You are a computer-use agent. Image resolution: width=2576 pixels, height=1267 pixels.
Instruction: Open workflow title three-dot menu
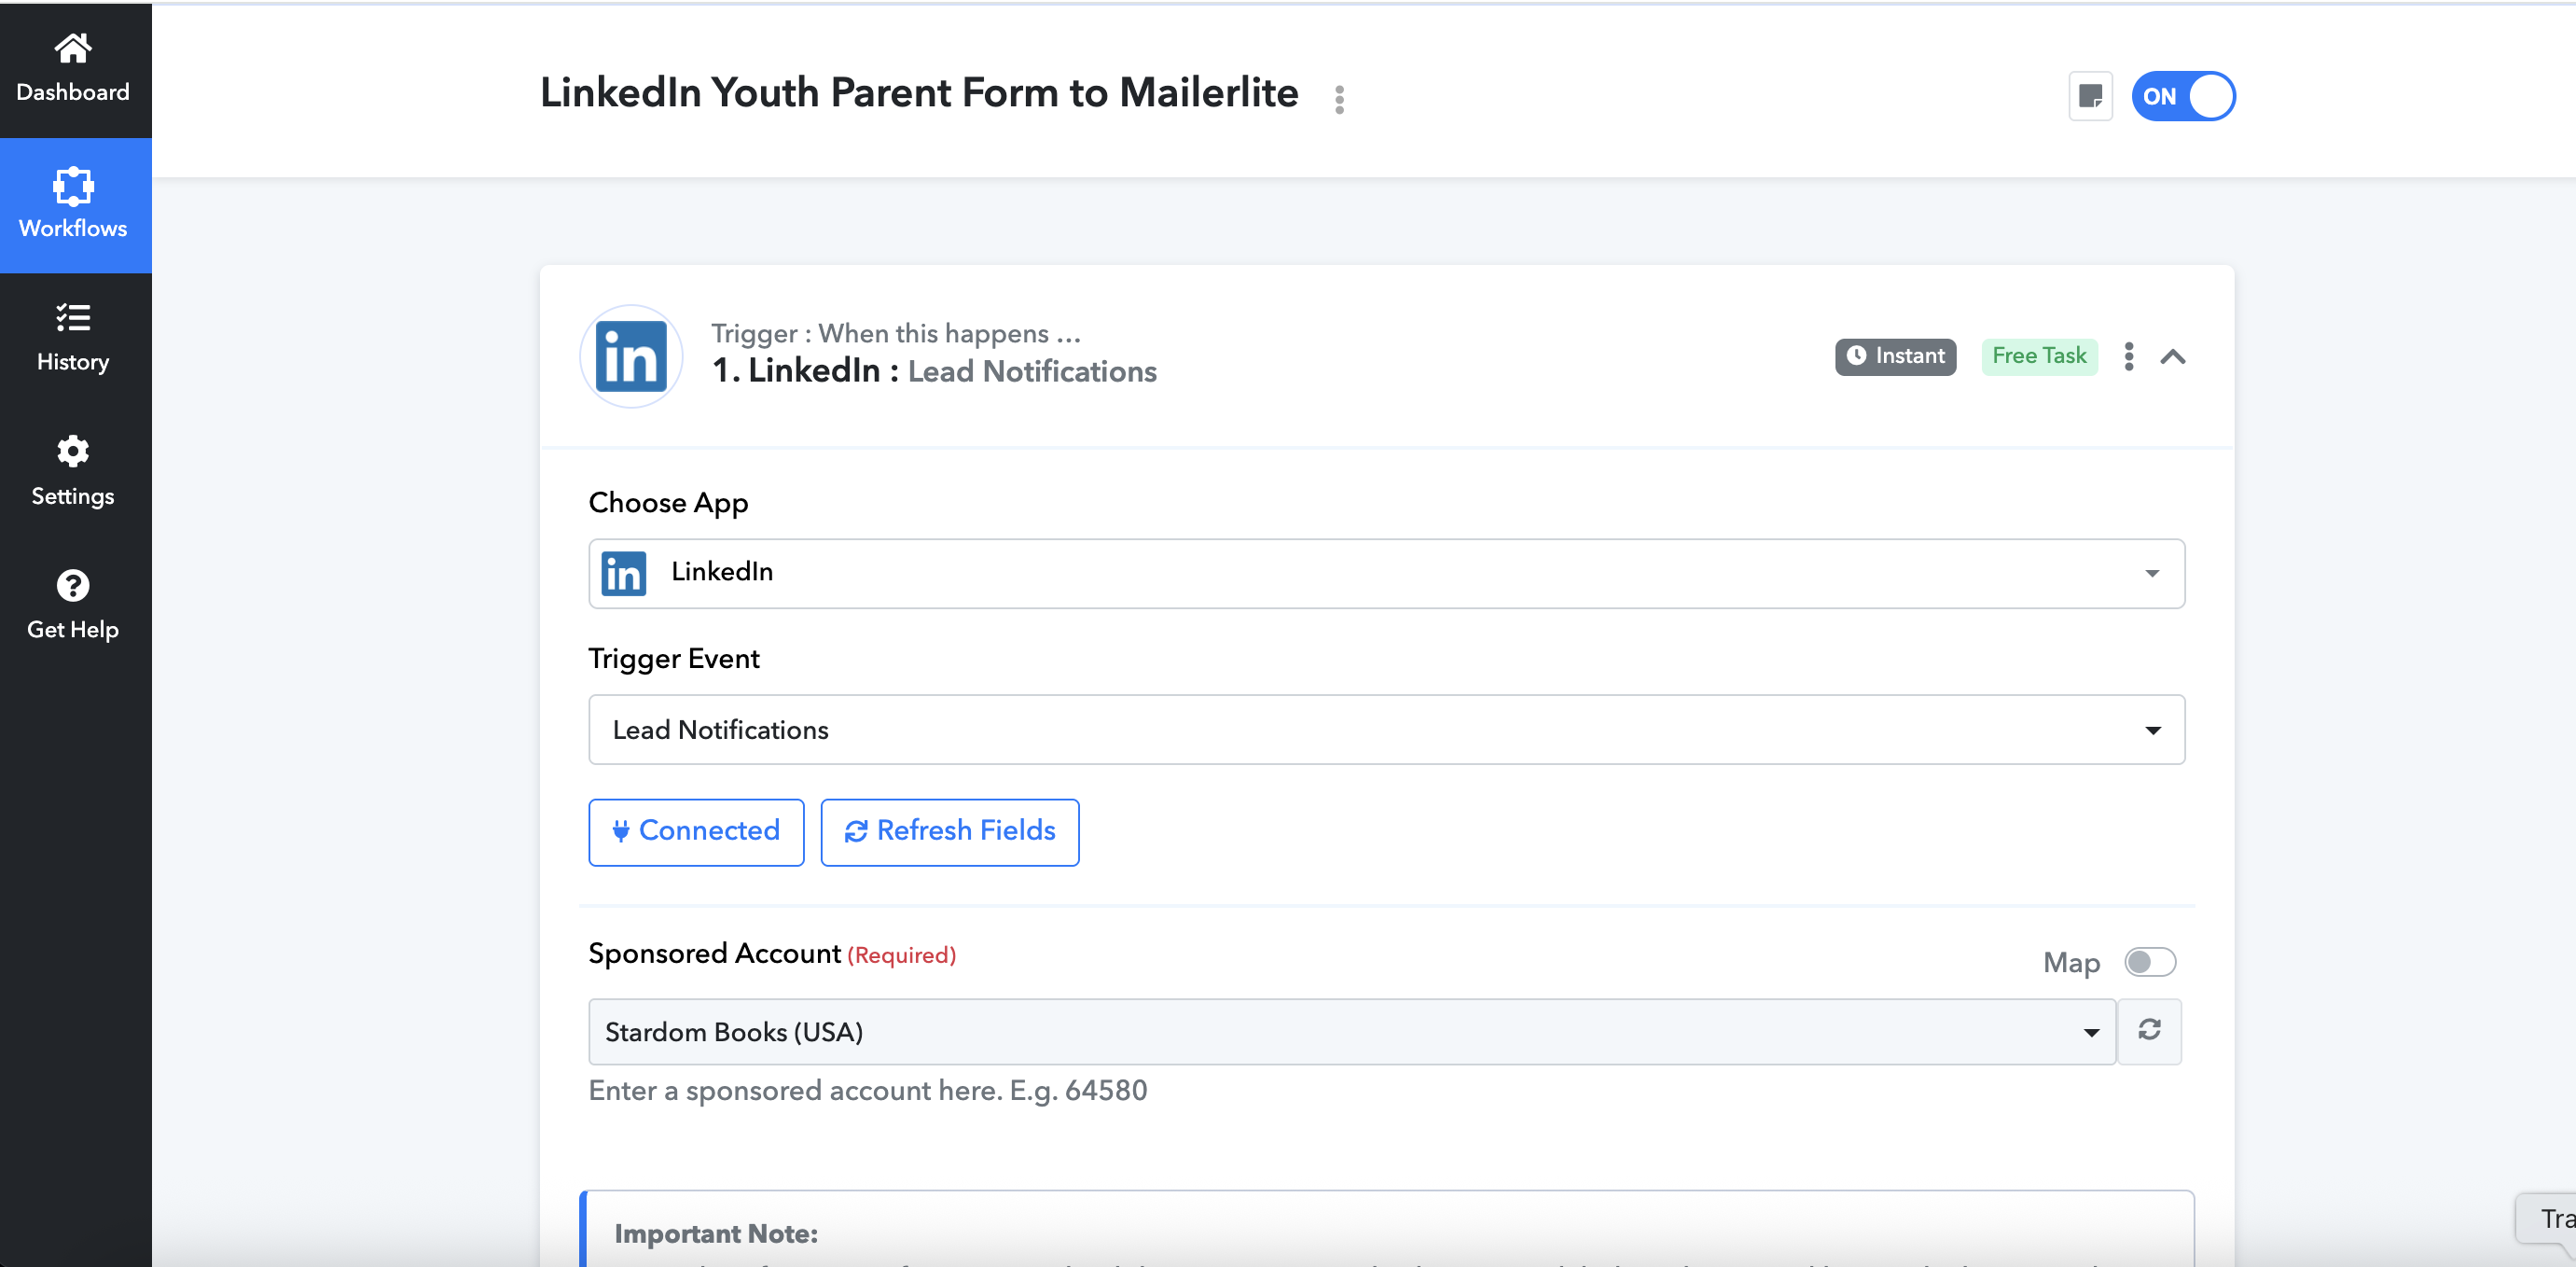(x=1339, y=99)
